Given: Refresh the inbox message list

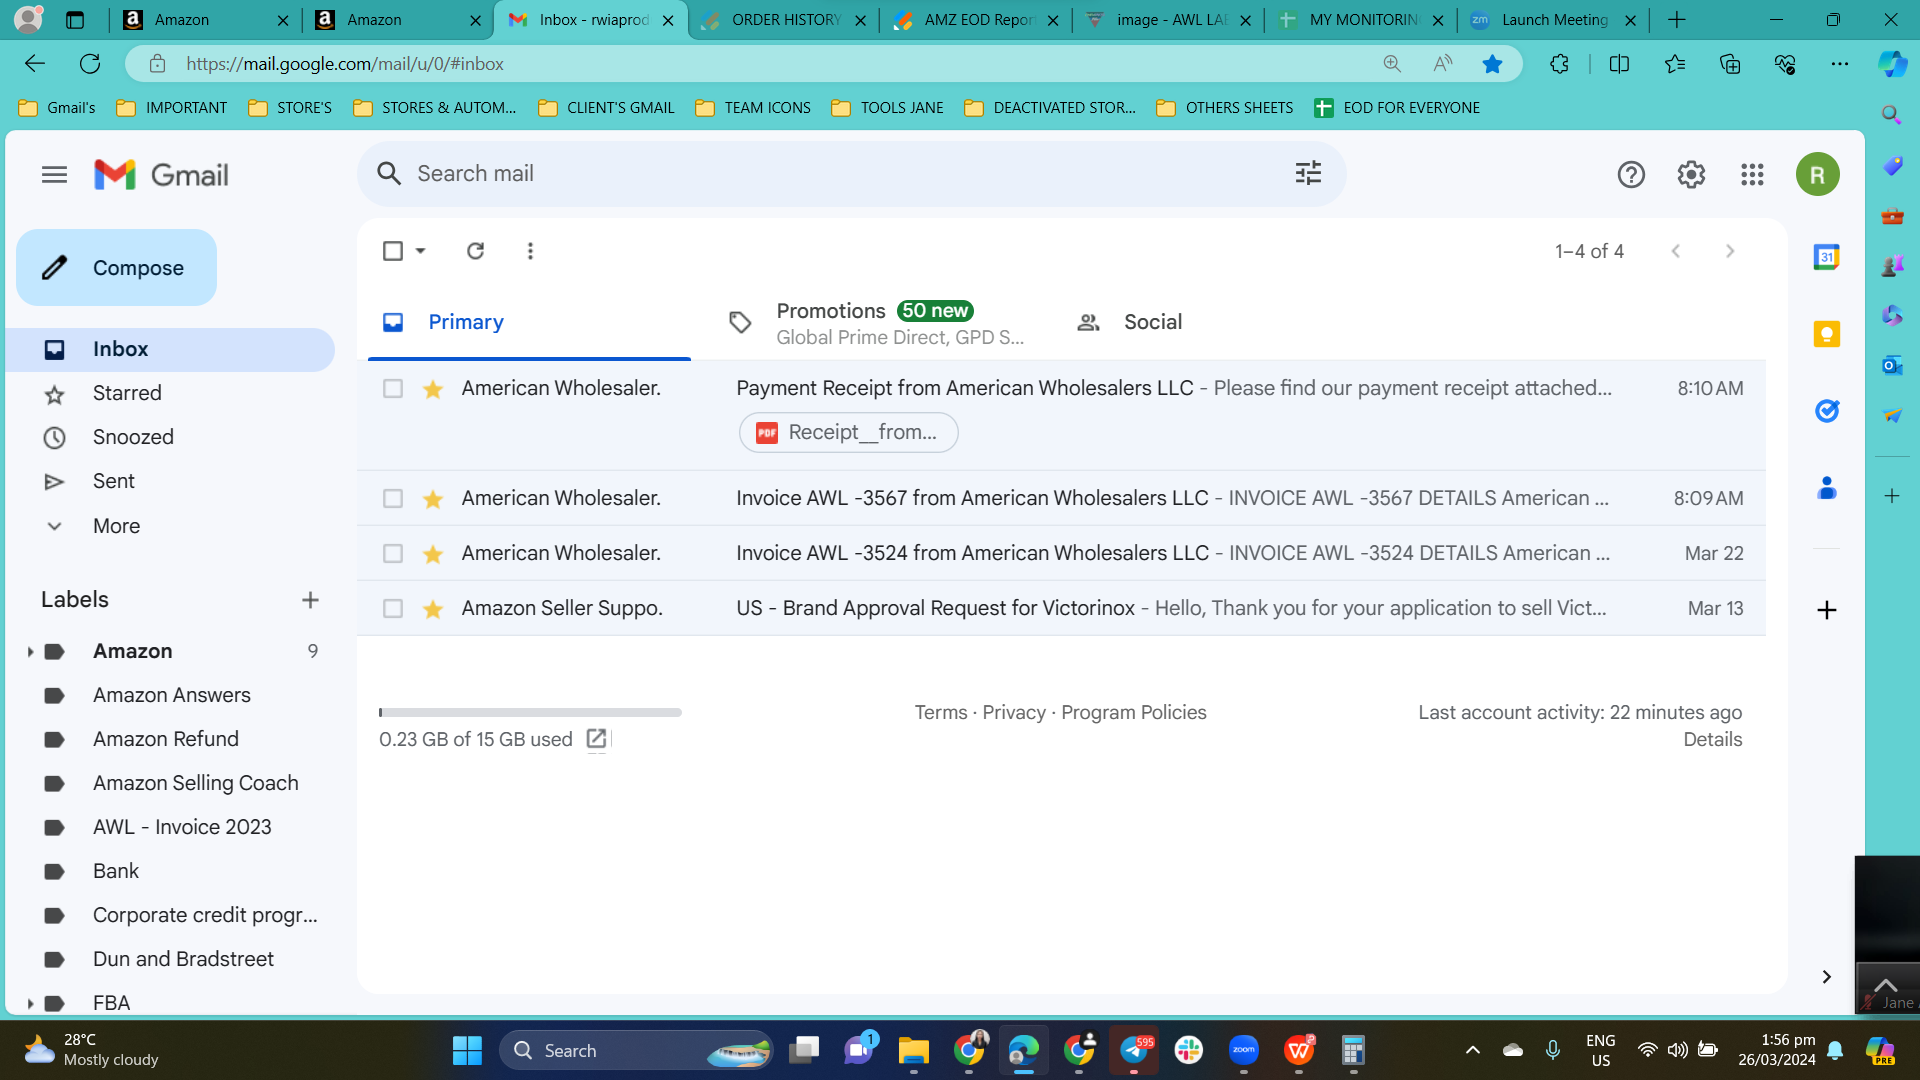Looking at the screenshot, I should [x=475, y=251].
